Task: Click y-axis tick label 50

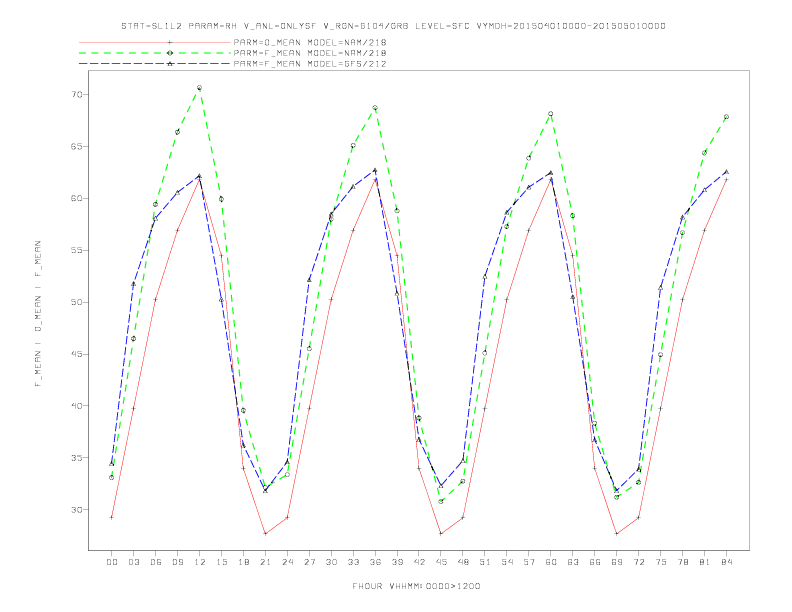Action: 77,302
